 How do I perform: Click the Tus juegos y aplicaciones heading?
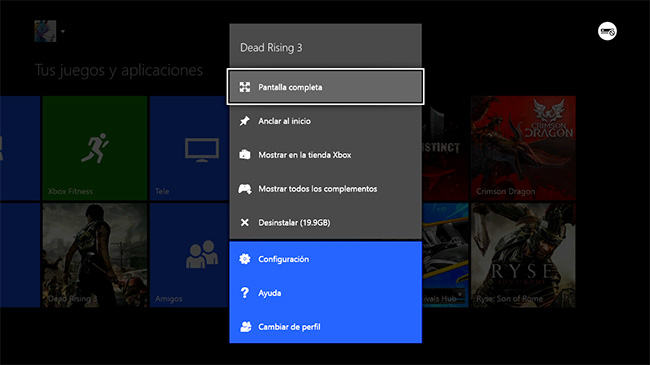(x=119, y=70)
